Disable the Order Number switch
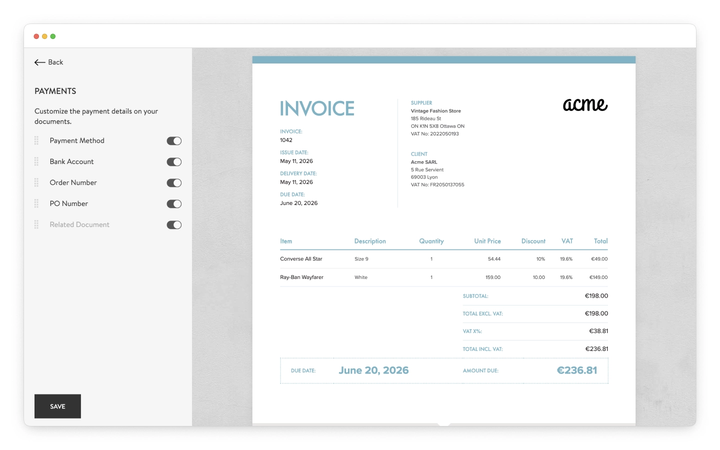Screen dimensions: 720x450 [174, 183]
